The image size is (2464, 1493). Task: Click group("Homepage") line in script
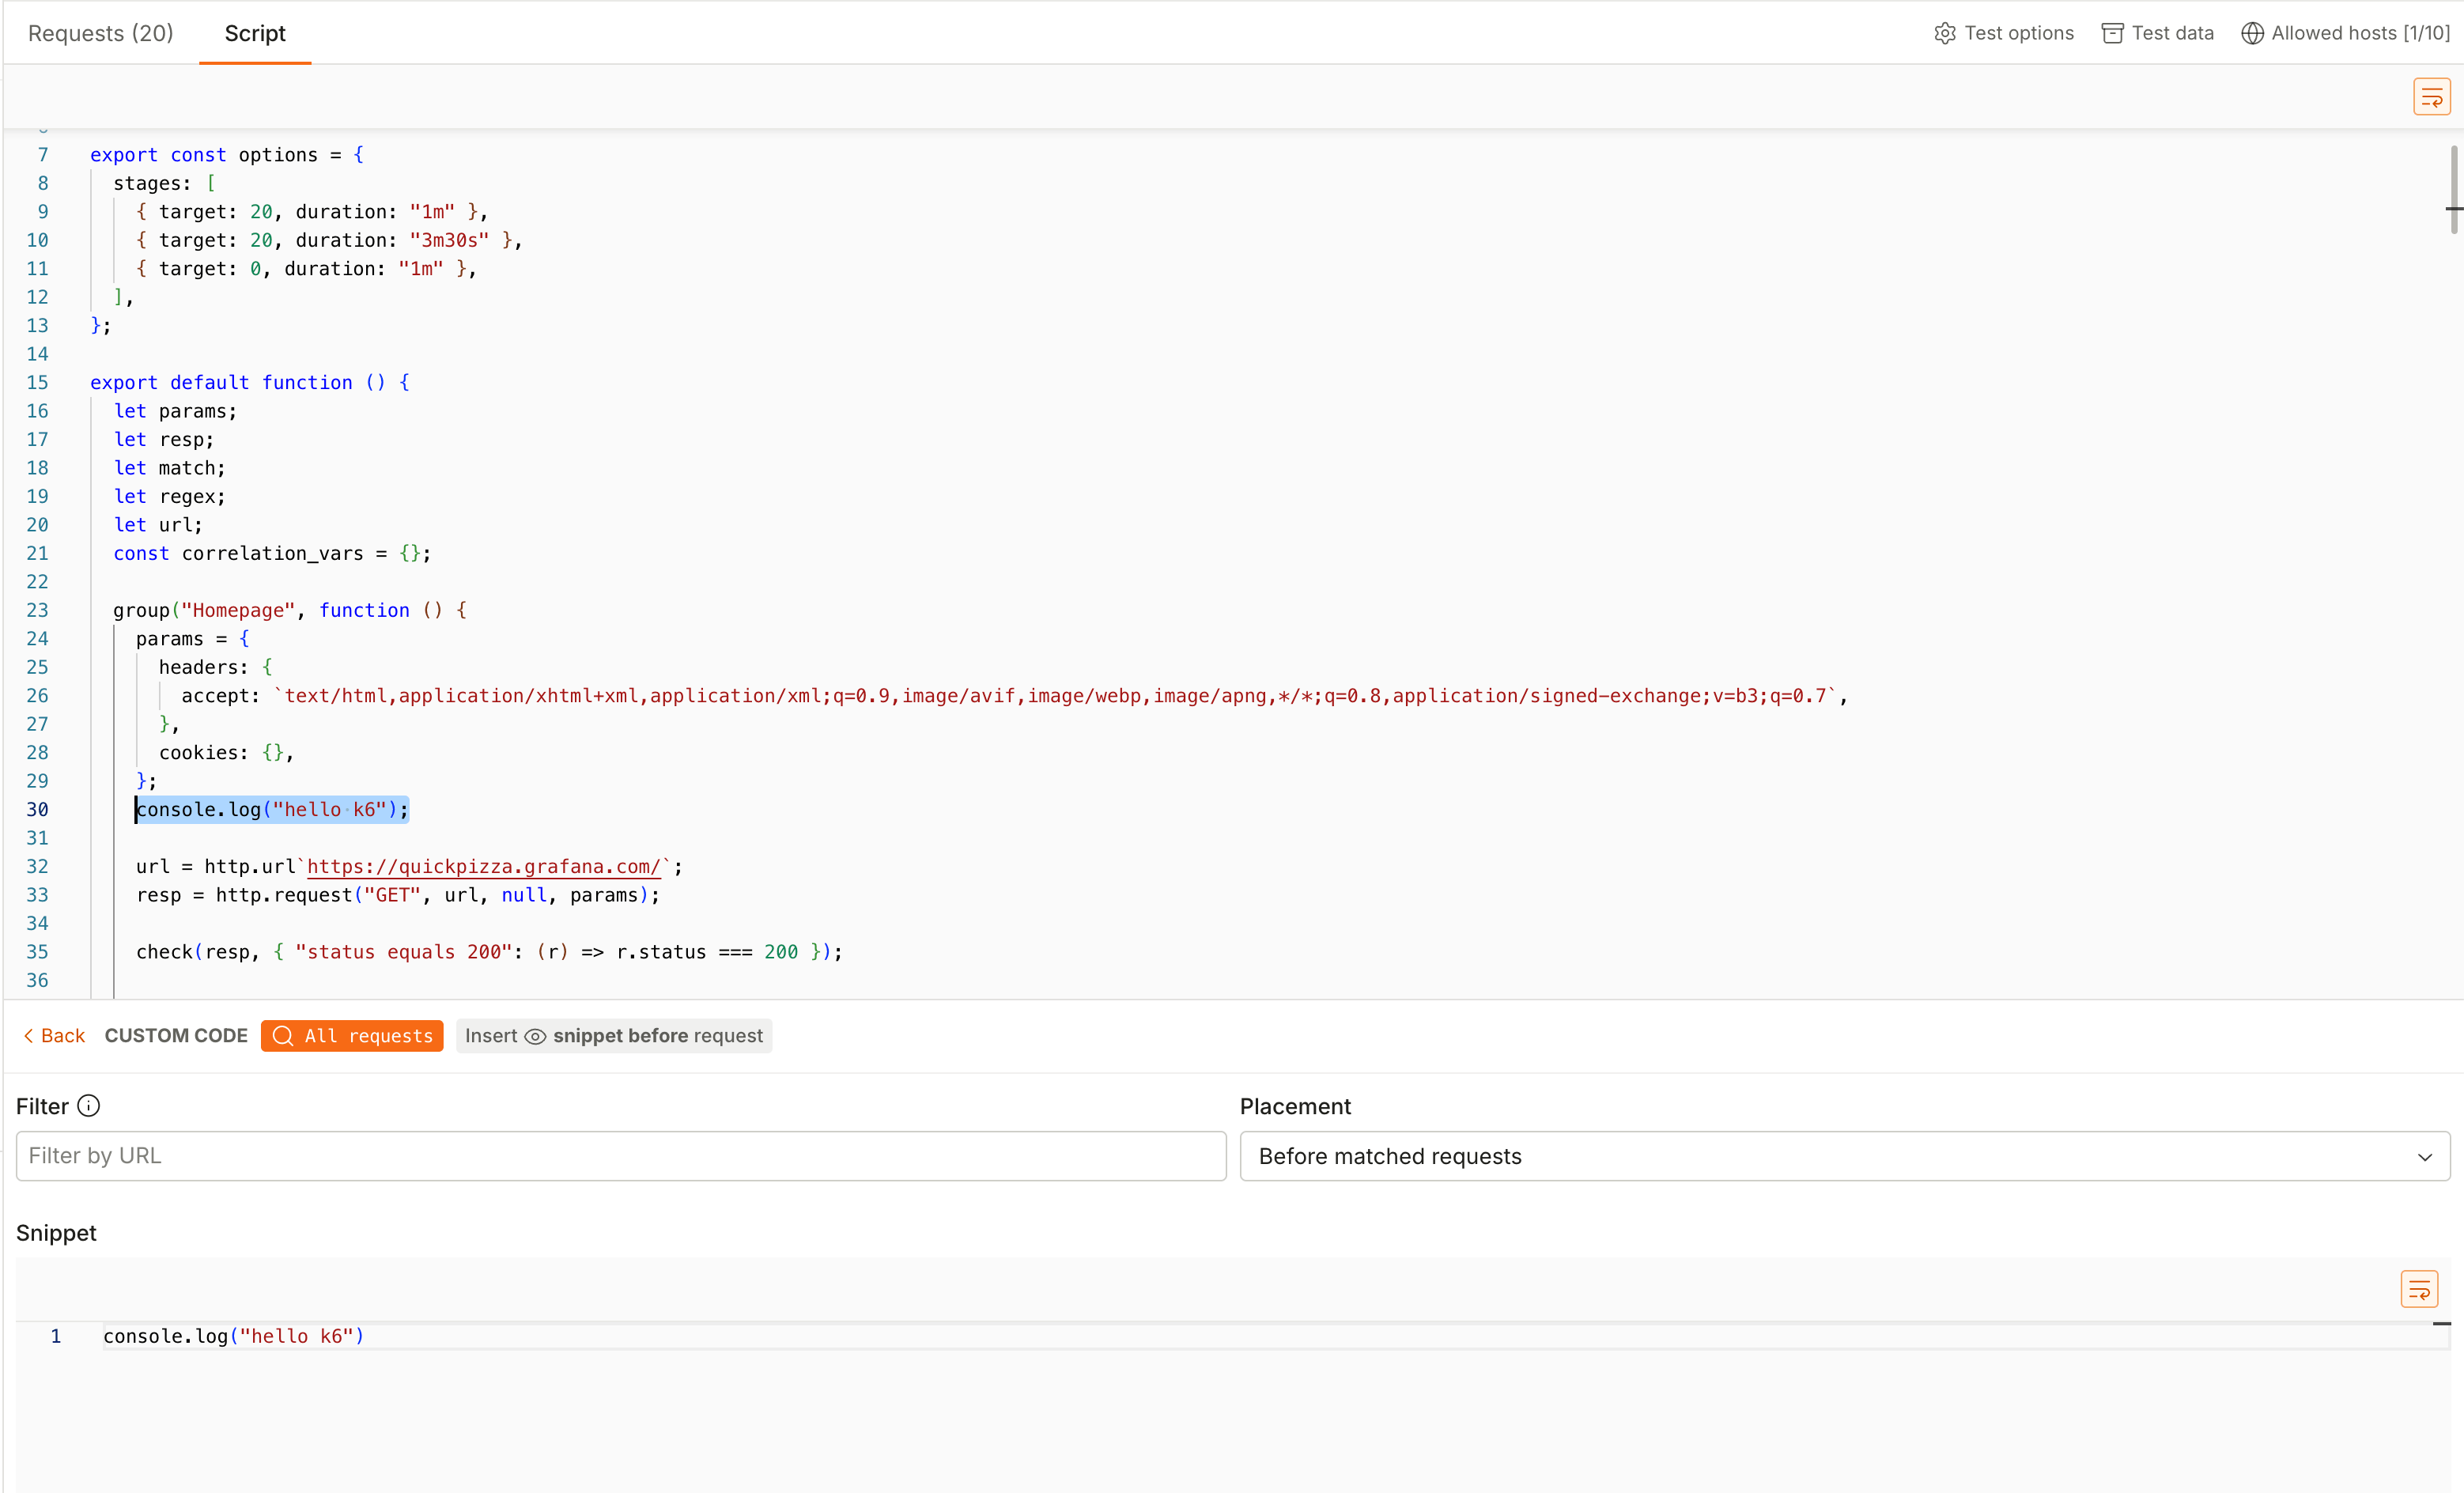tap(290, 610)
